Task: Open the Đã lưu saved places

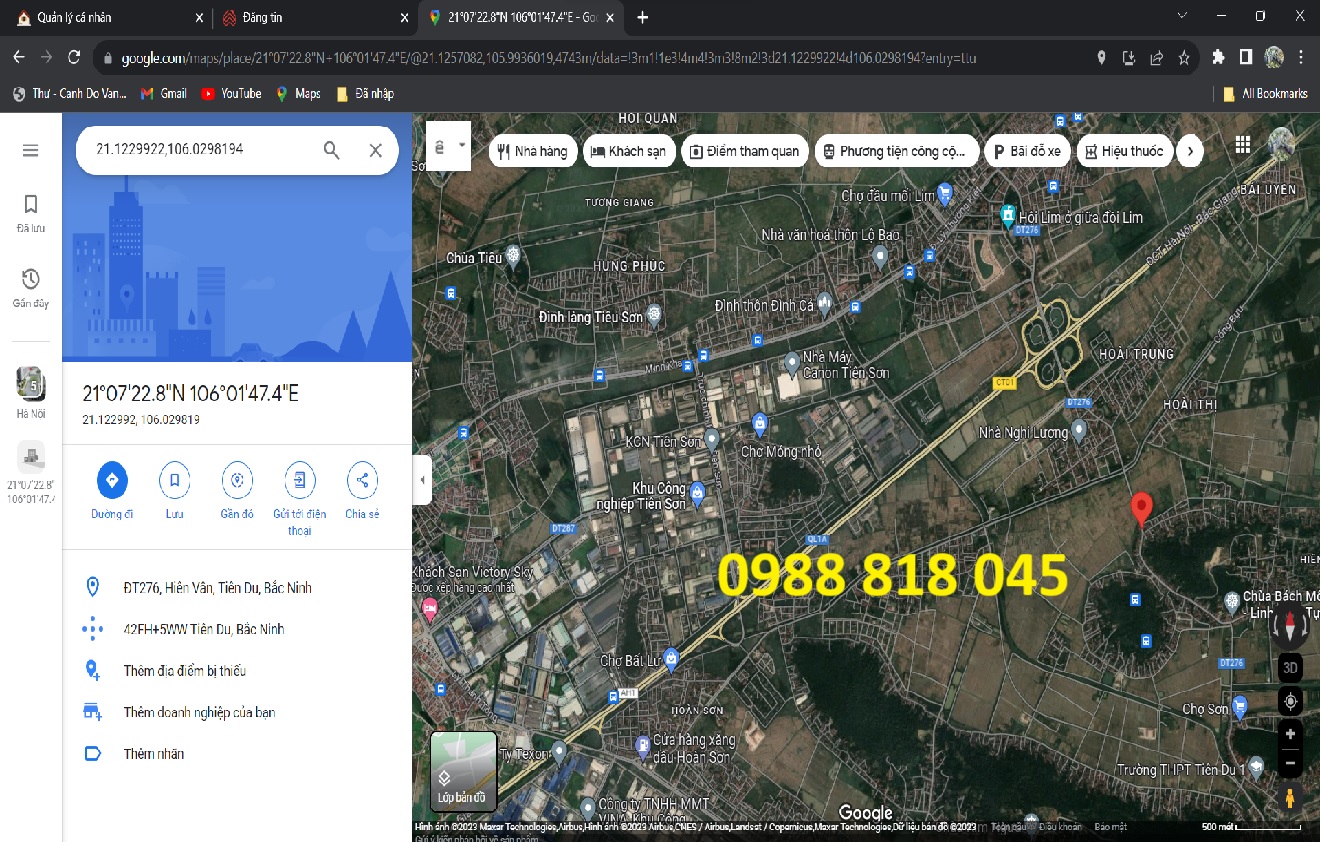Action: [x=30, y=213]
